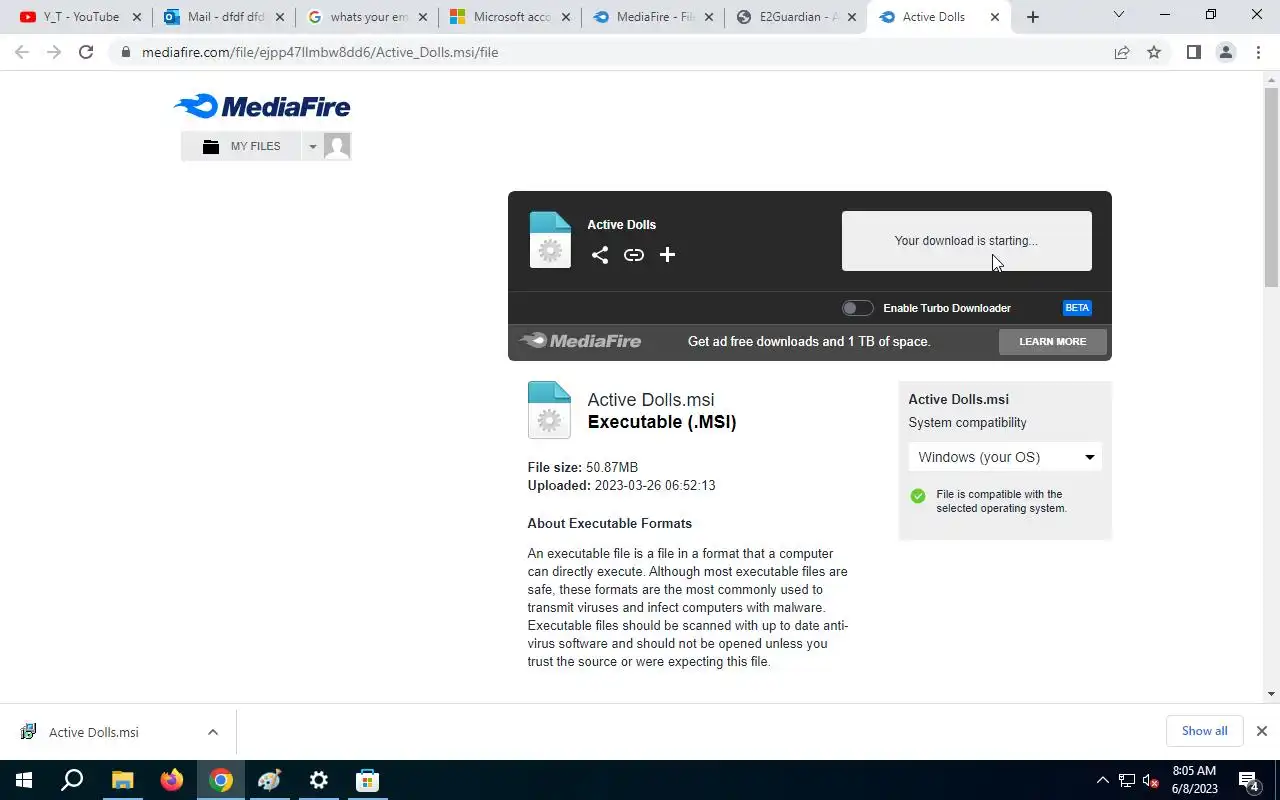Click the Active Dolls file icon in dark header

pos(550,240)
